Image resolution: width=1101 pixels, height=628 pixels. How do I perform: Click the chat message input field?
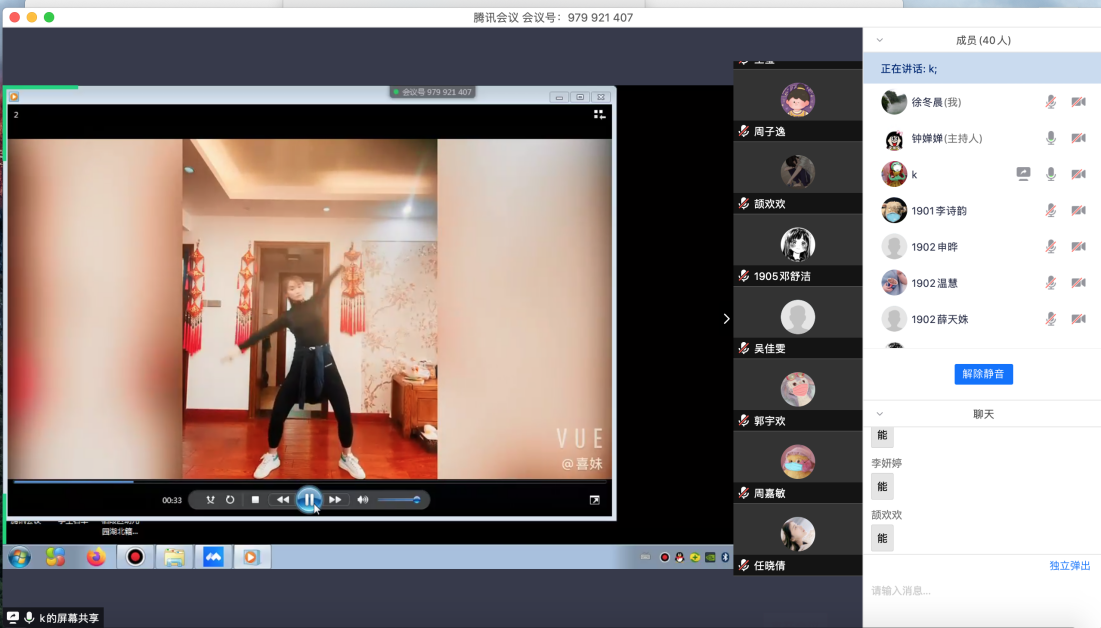click(x=980, y=591)
